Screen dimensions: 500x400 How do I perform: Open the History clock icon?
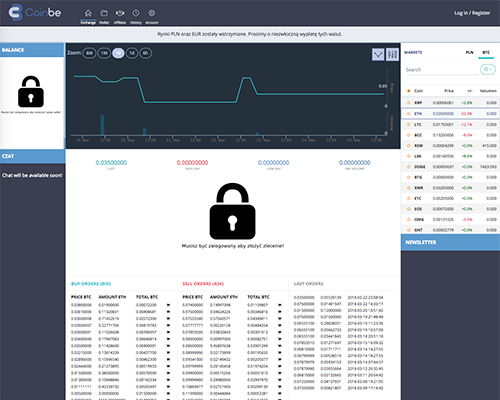click(136, 13)
